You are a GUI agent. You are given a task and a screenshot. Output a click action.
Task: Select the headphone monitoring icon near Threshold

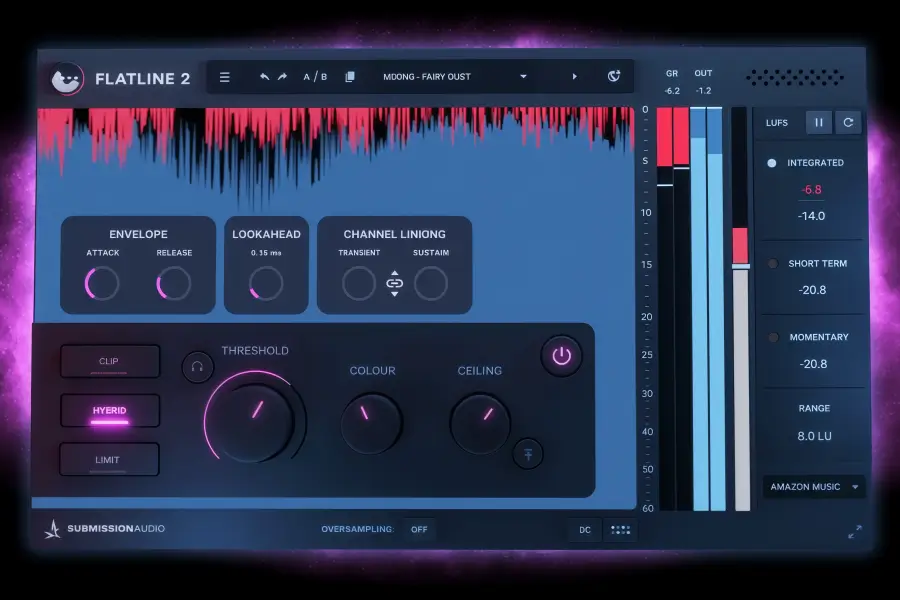(x=197, y=366)
